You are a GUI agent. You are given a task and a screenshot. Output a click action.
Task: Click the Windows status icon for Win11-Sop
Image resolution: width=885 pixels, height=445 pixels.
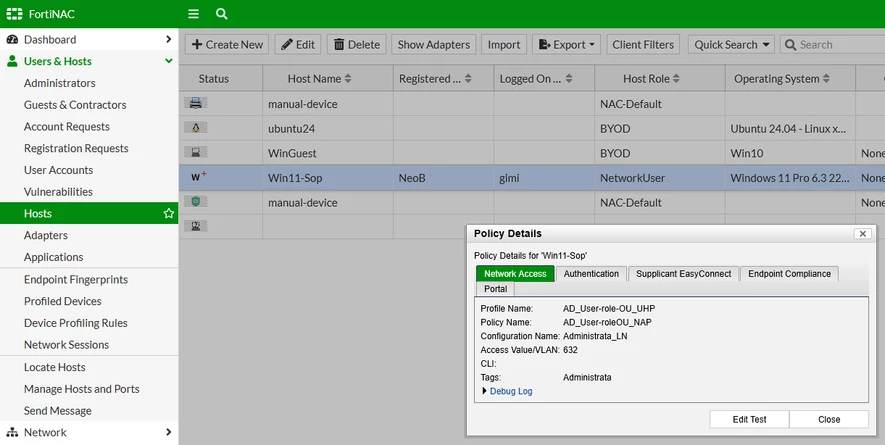pos(198,177)
